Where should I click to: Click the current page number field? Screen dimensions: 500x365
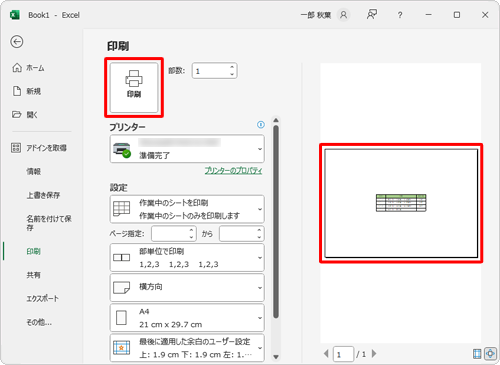[343, 354]
